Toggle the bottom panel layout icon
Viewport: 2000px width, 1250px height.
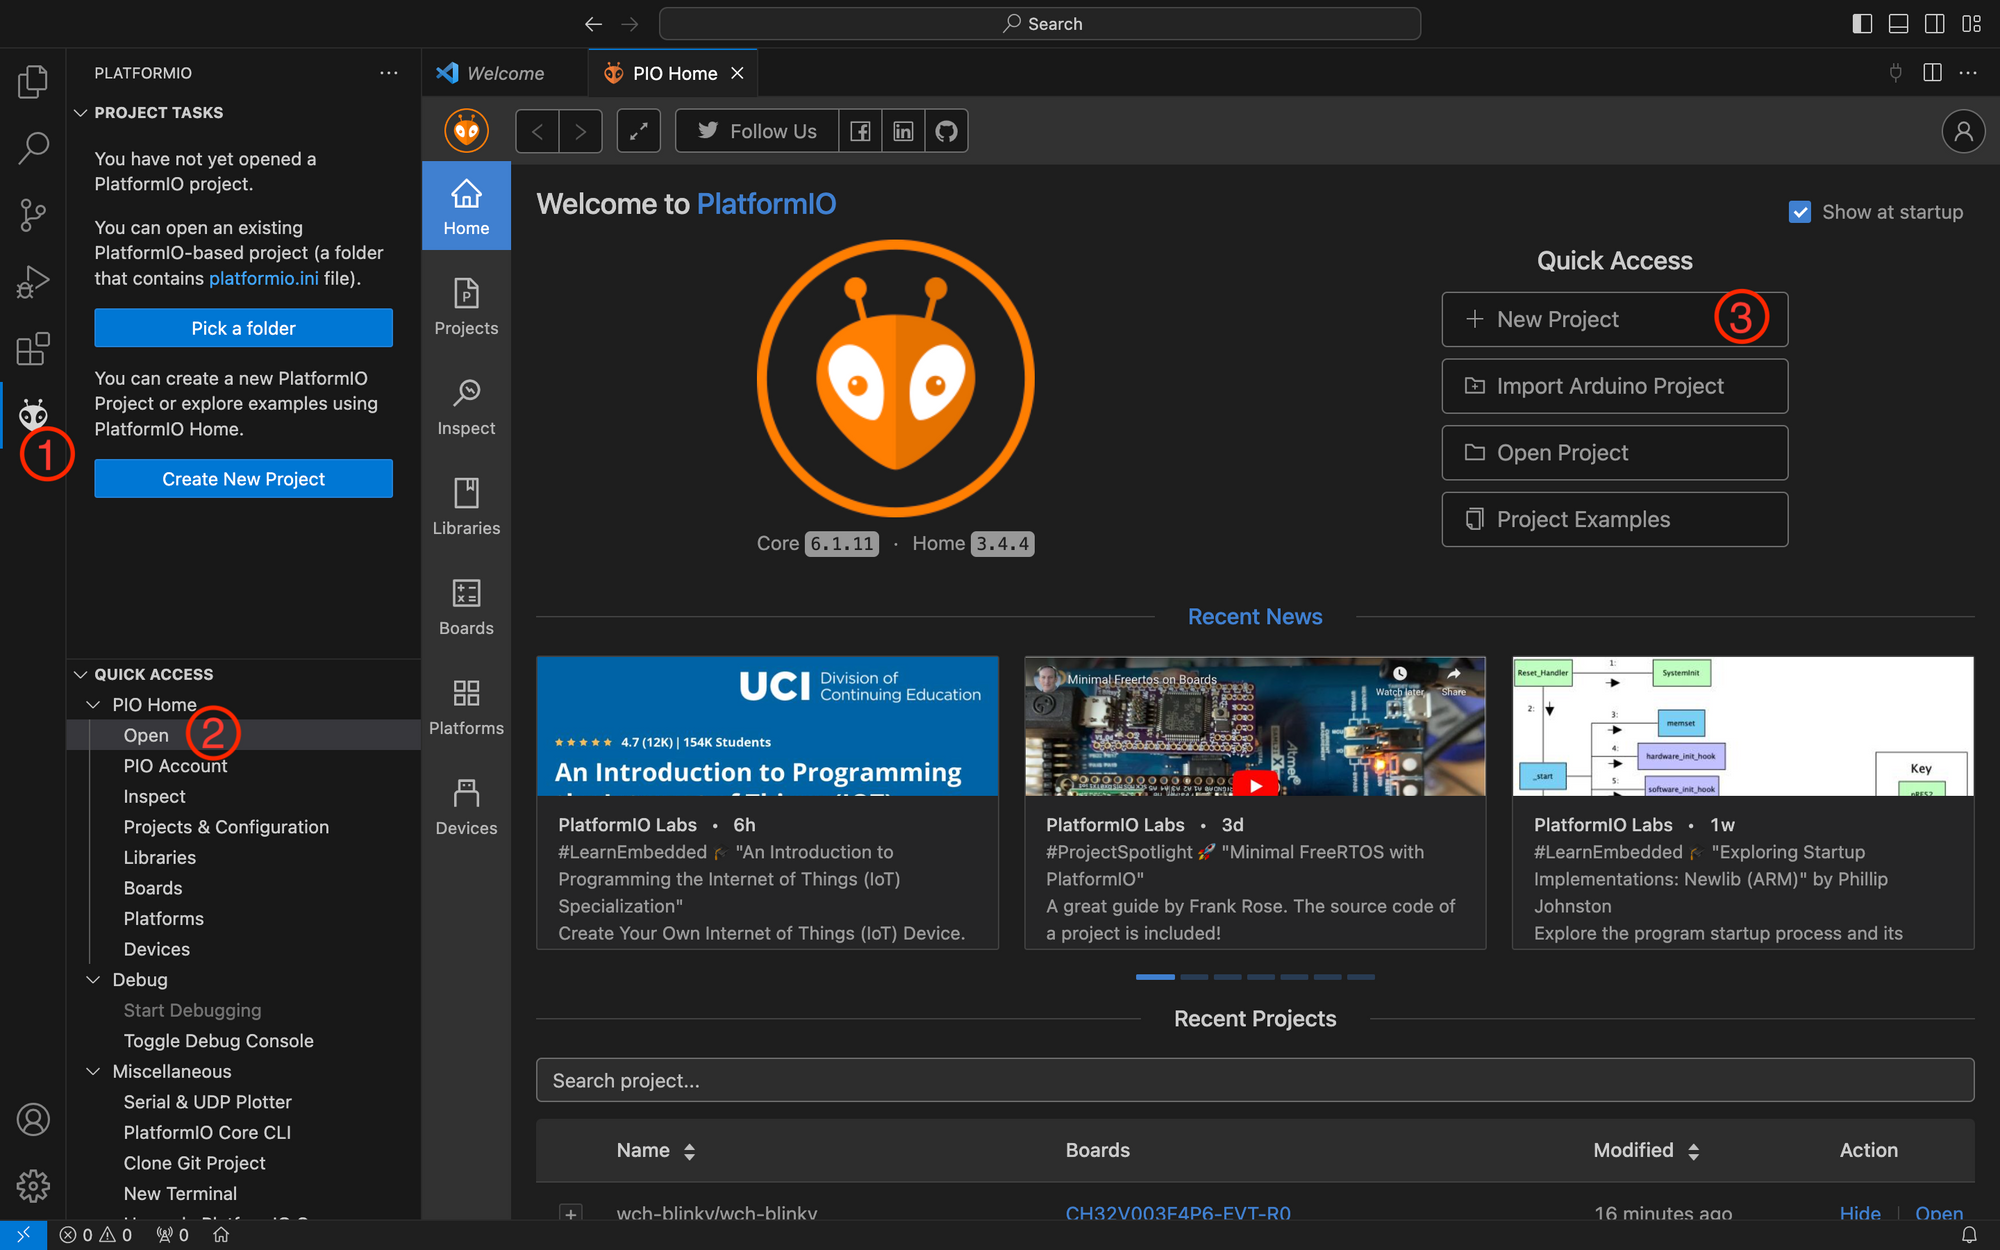pyautogui.click(x=1898, y=23)
